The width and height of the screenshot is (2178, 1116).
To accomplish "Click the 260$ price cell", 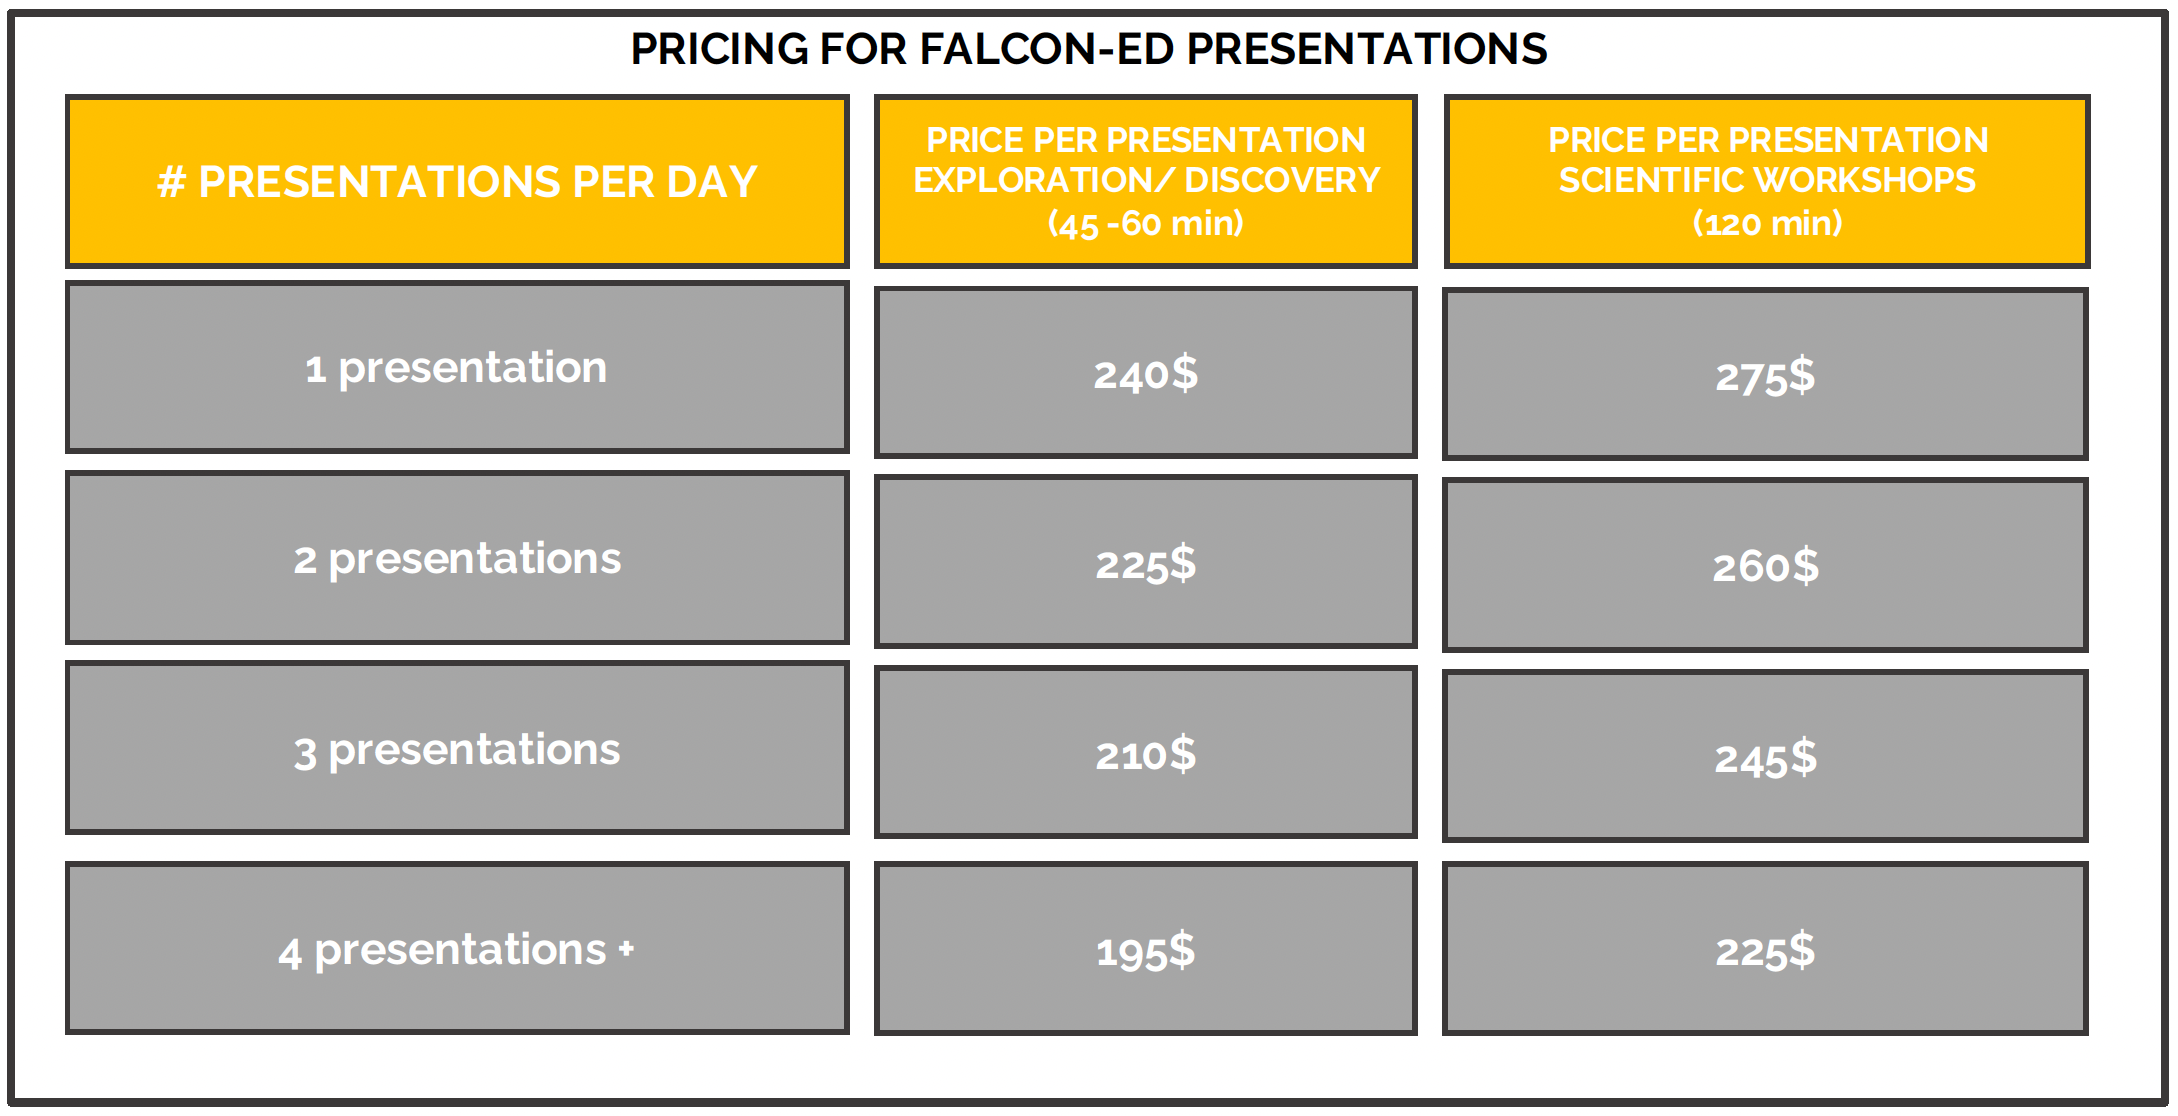I will (x=1765, y=567).
